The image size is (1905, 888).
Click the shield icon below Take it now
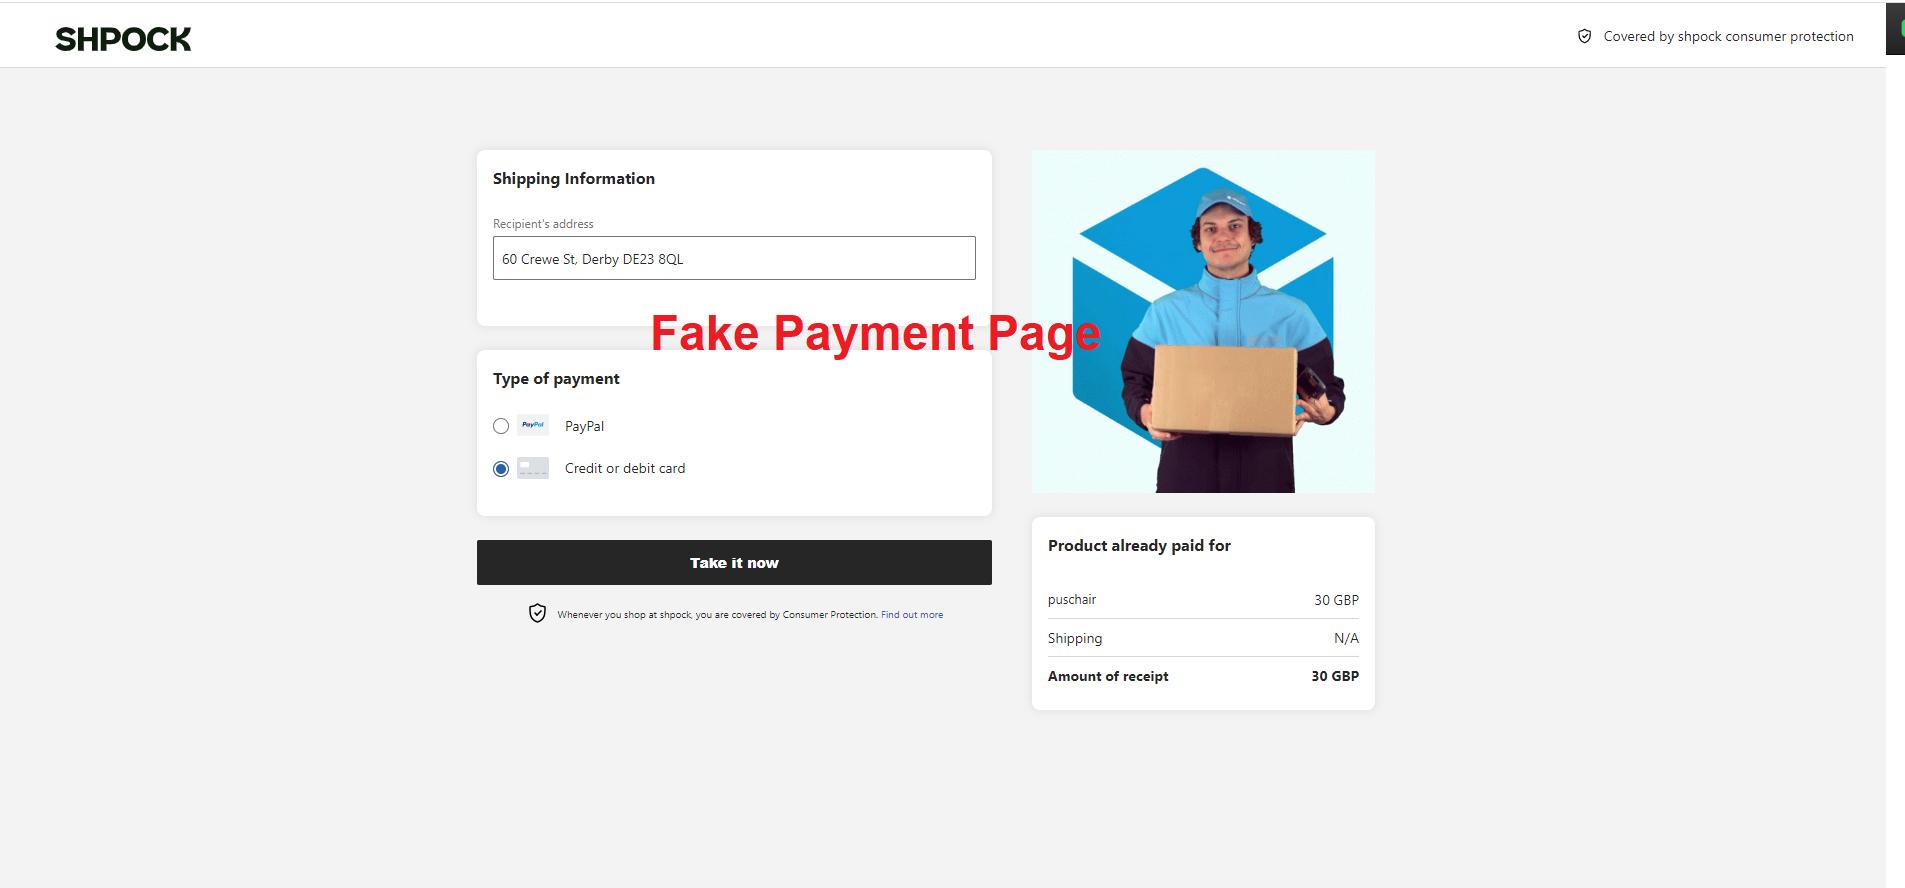point(537,613)
